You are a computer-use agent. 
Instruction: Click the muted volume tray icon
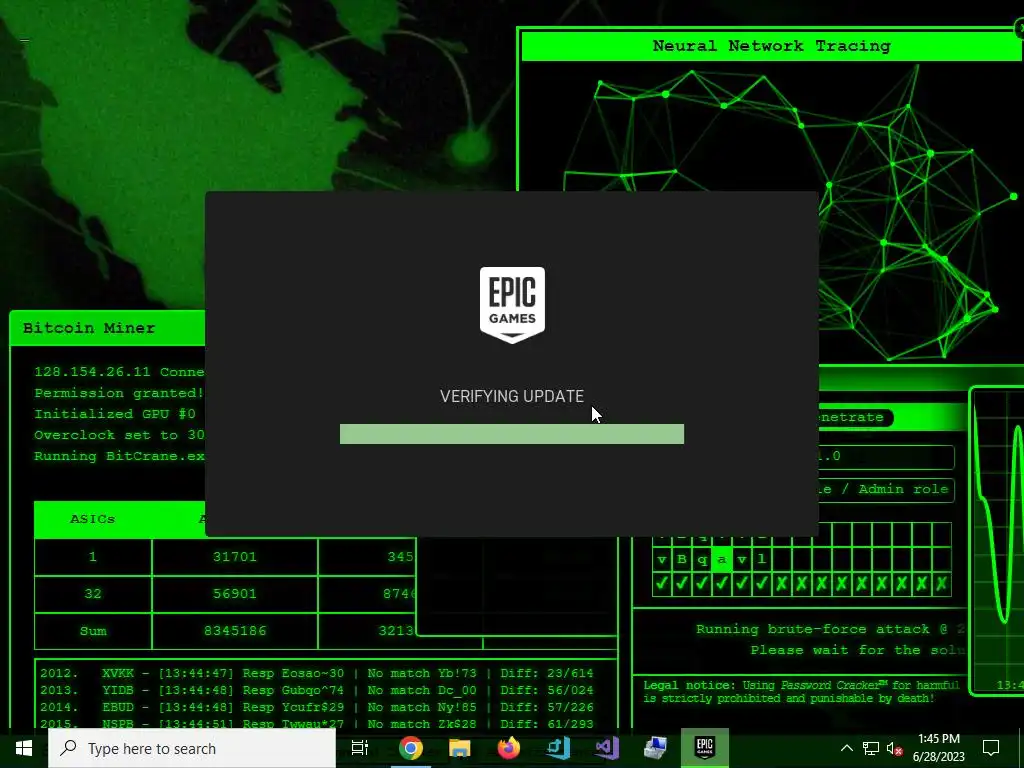[x=894, y=749]
